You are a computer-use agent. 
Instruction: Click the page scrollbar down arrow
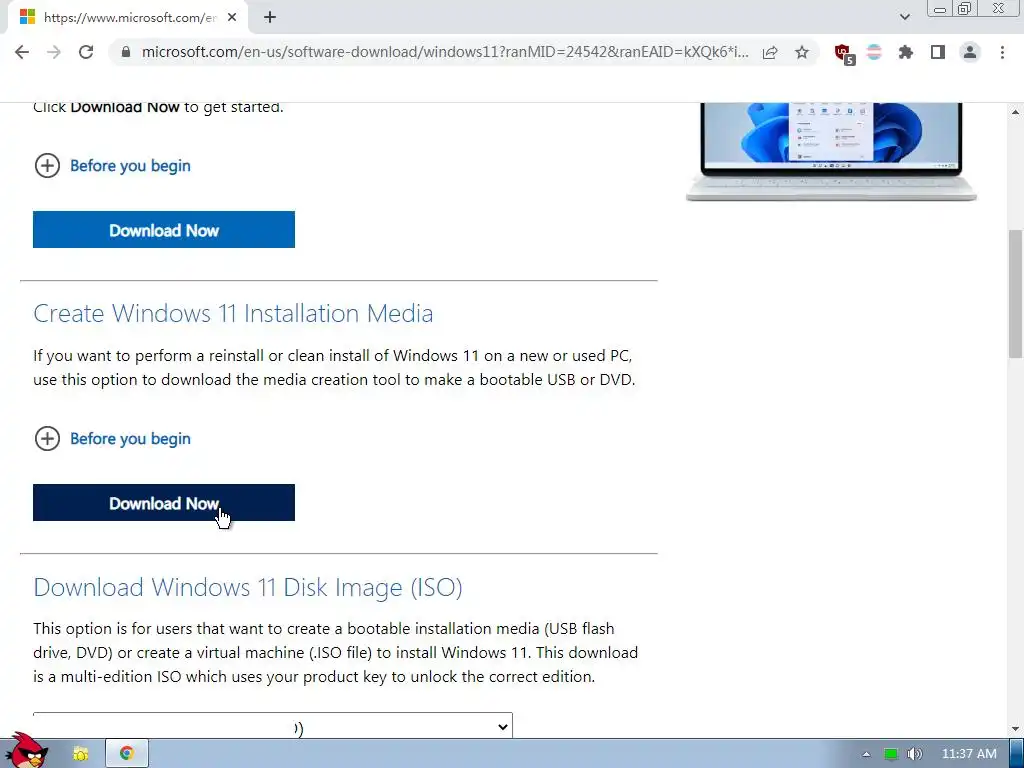click(x=1016, y=729)
